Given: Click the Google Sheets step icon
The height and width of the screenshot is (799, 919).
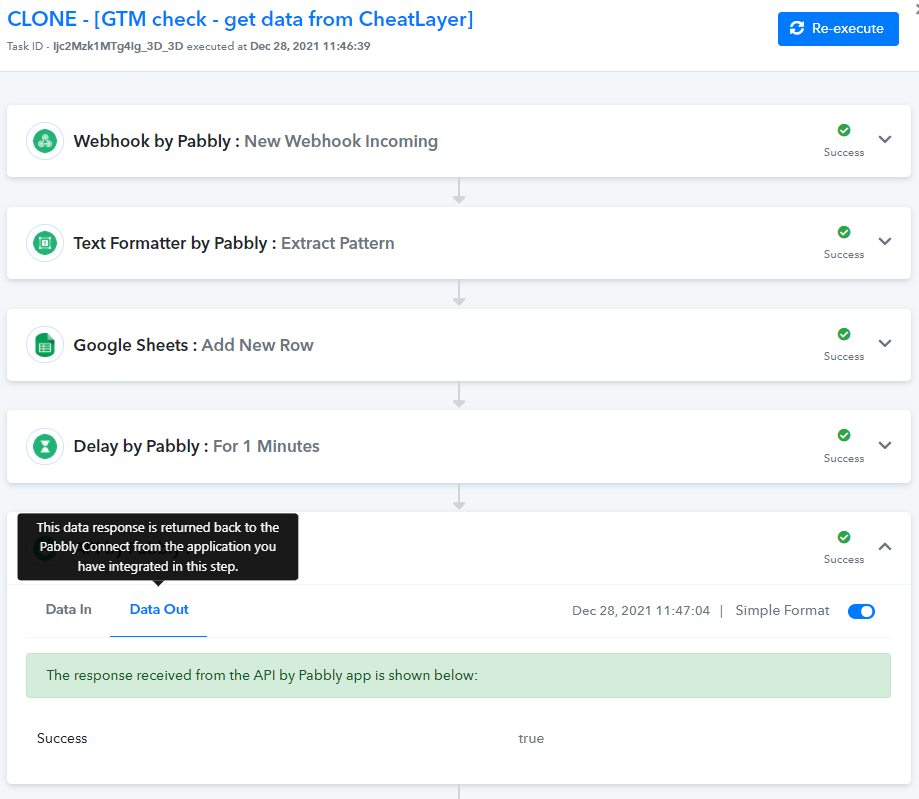Looking at the screenshot, I should click(x=44, y=345).
